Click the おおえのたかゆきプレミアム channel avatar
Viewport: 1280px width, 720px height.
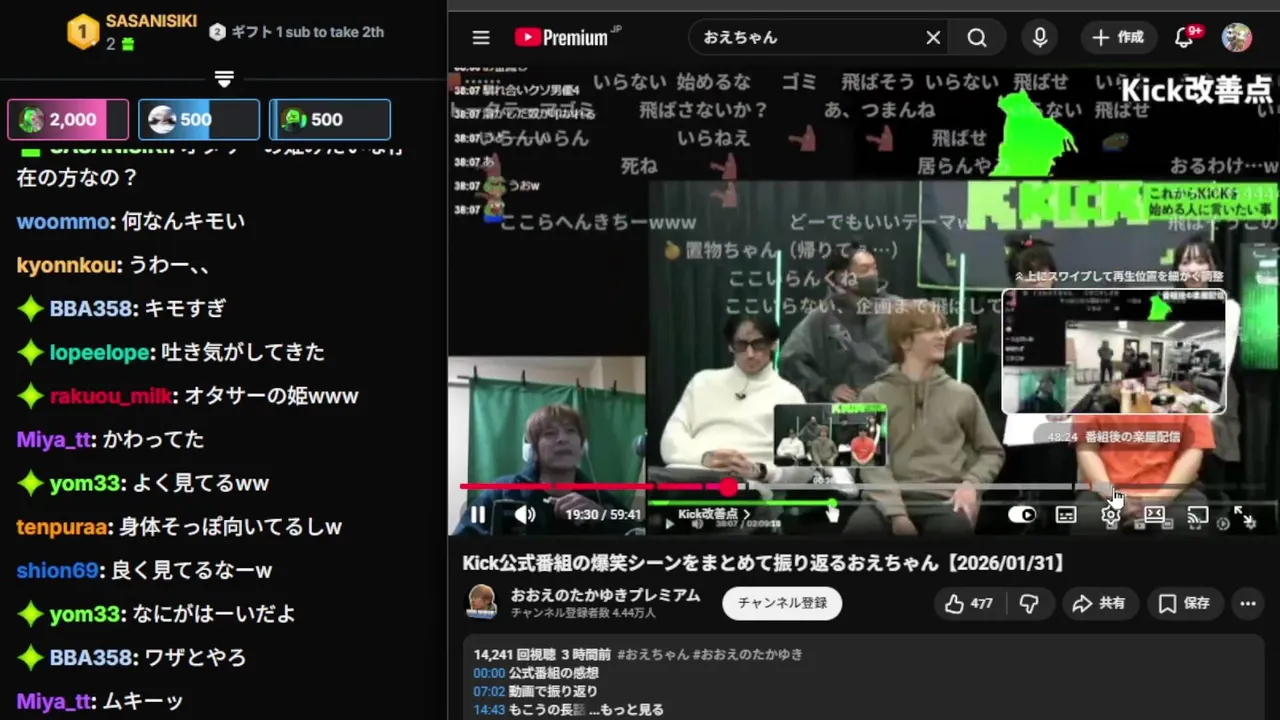click(483, 602)
